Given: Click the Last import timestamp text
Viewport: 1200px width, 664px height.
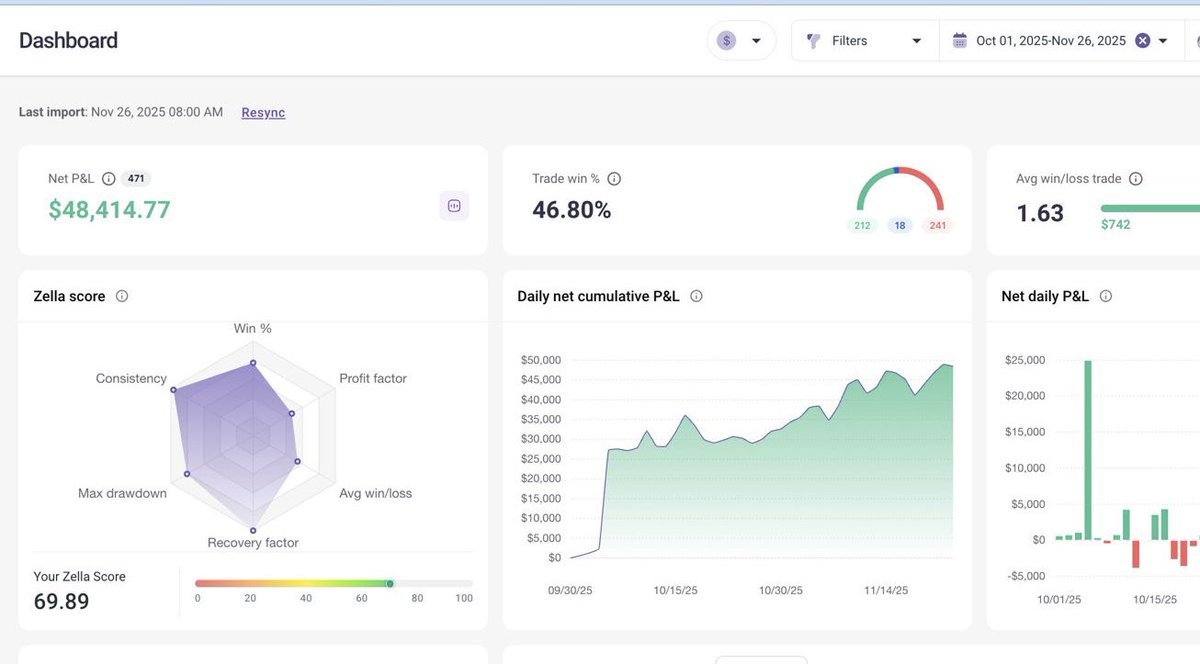Looking at the screenshot, I should coord(121,112).
